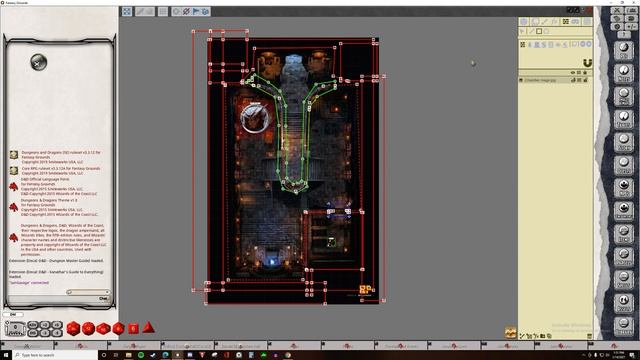Select the rectangle drawing tool in layers panel
Viewport: 640px width, 360px height.
click(x=539, y=31)
